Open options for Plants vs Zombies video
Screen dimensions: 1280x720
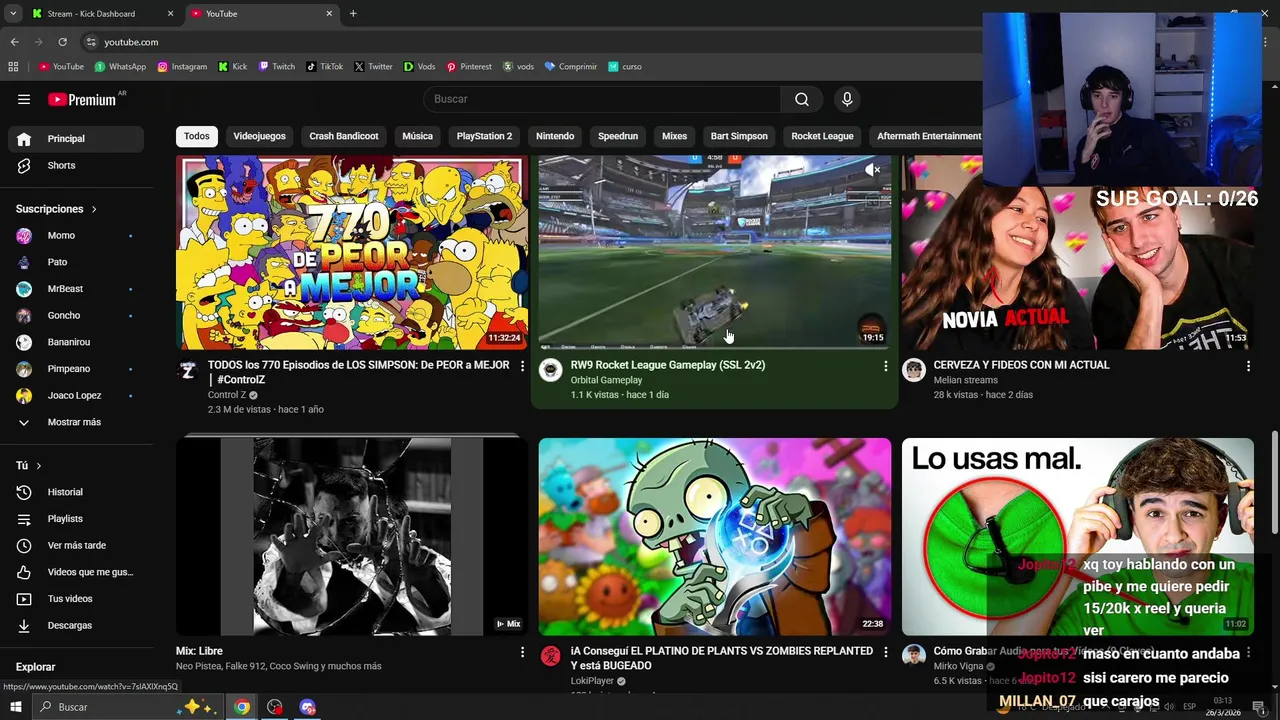(885, 652)
